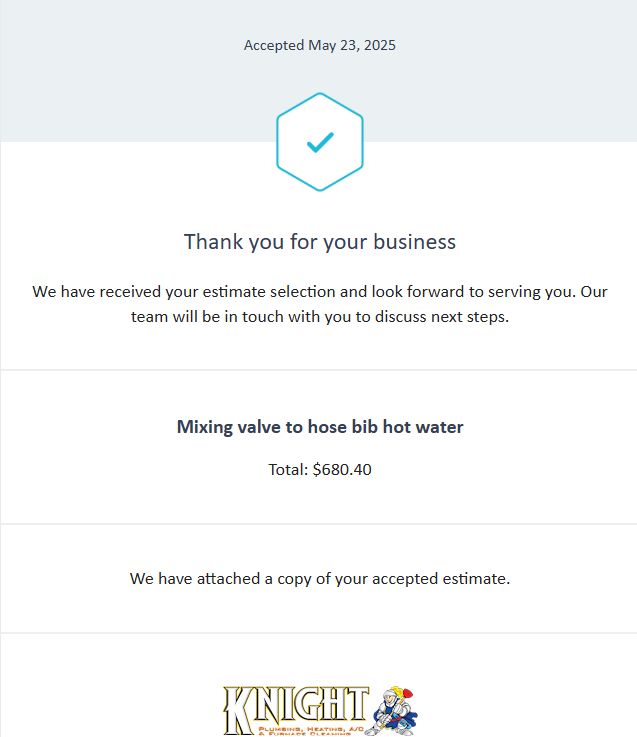The image size is (637, 737).
Task: Click the KNIGHT company logo wordmark
Action: [x=296, y=706]
